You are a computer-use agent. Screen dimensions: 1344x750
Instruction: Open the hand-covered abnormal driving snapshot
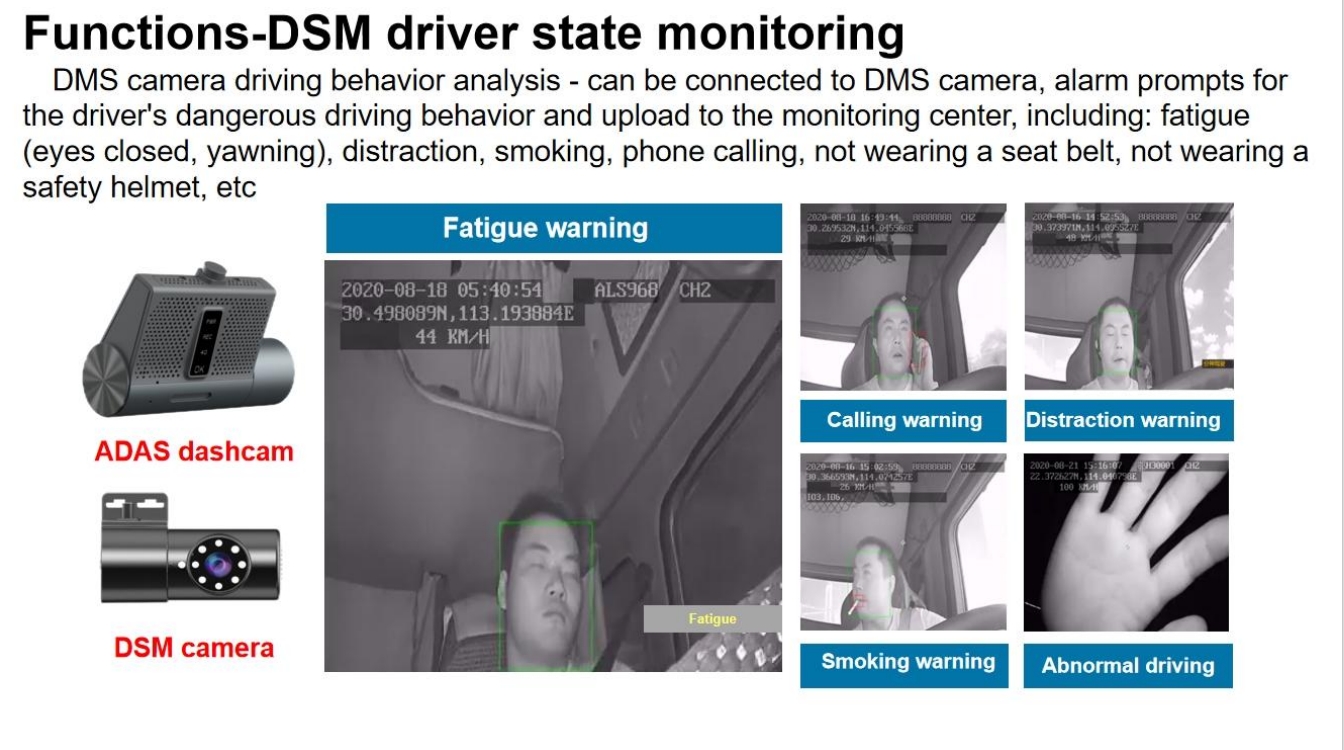click(x=1127, y=543)
